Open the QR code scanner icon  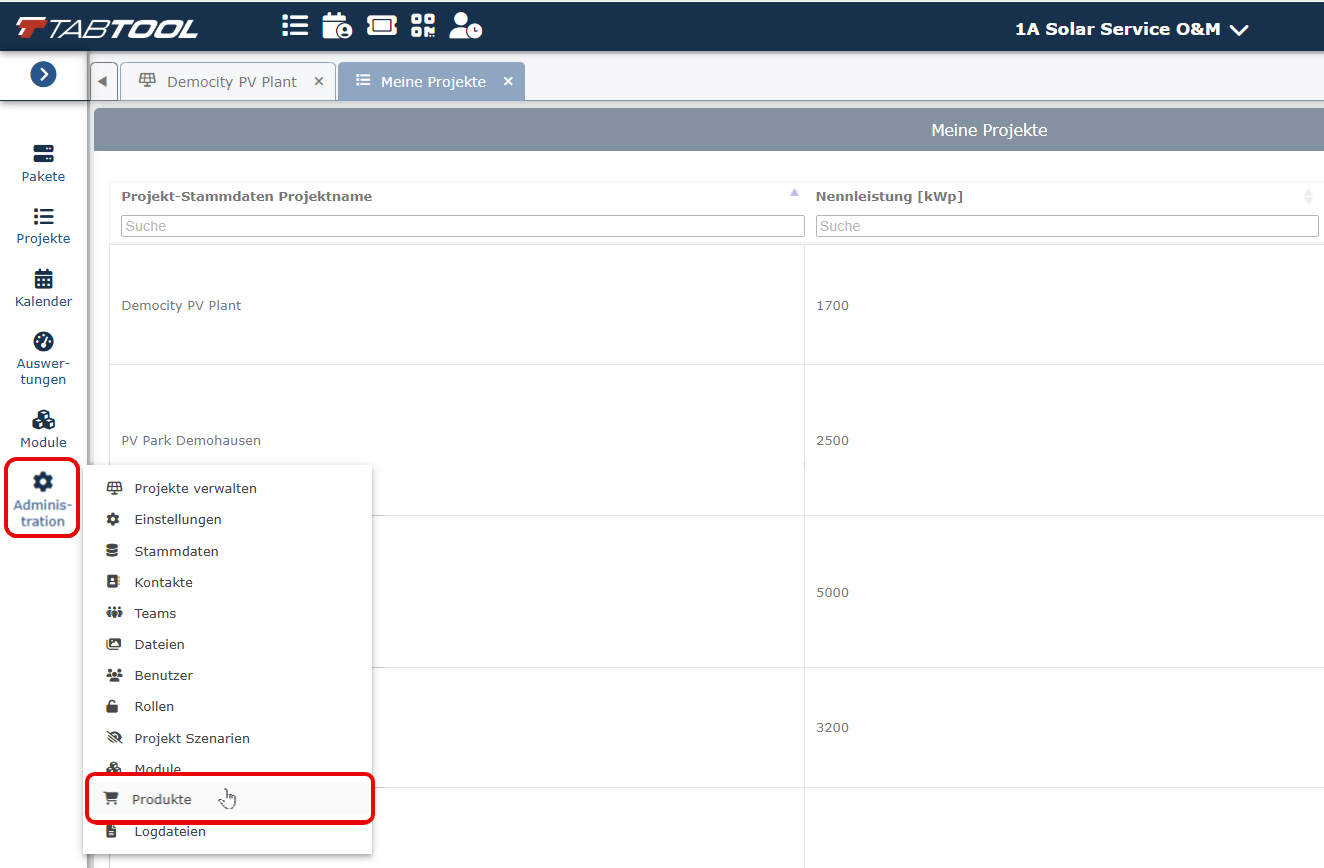[423, 26]
